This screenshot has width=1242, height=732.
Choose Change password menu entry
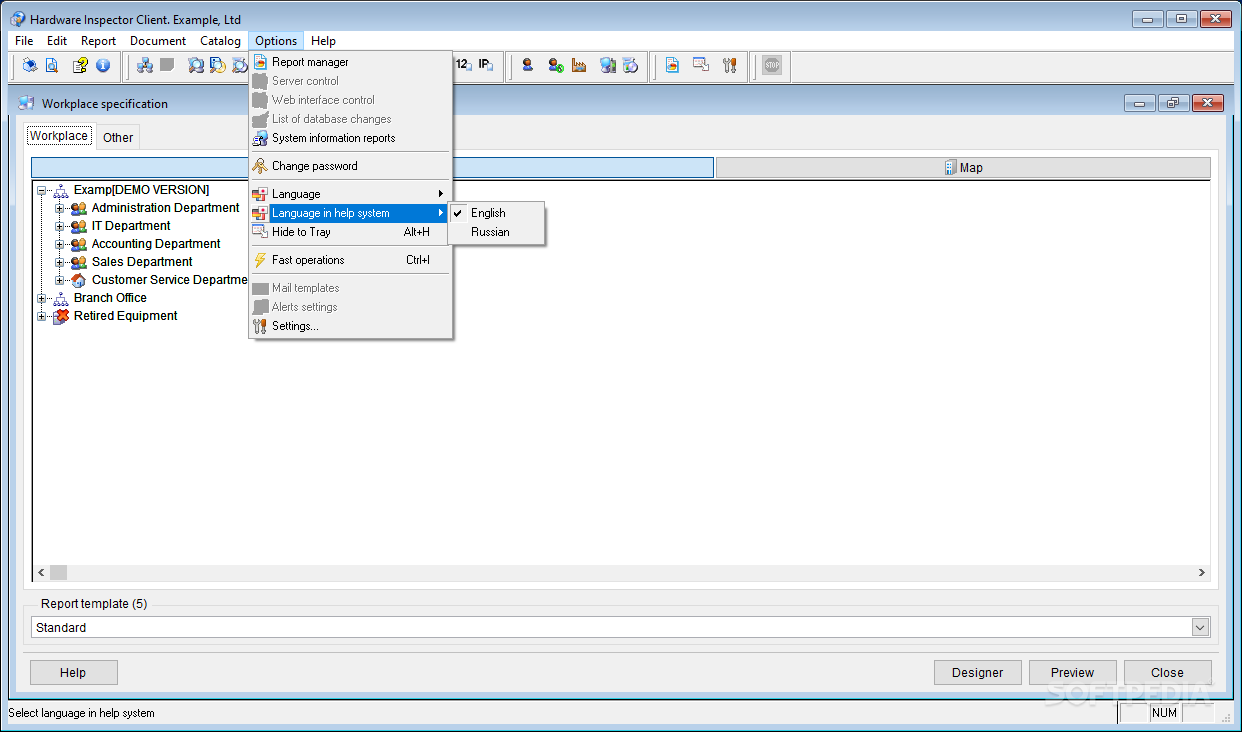(x=350, y=166)
